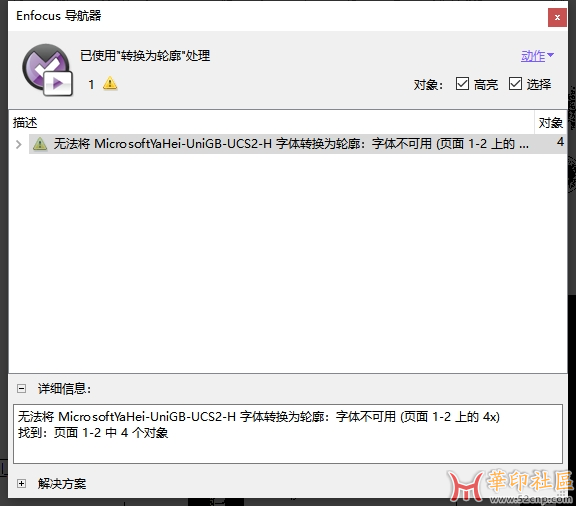Click the 描述 column header

click(25, 122)
